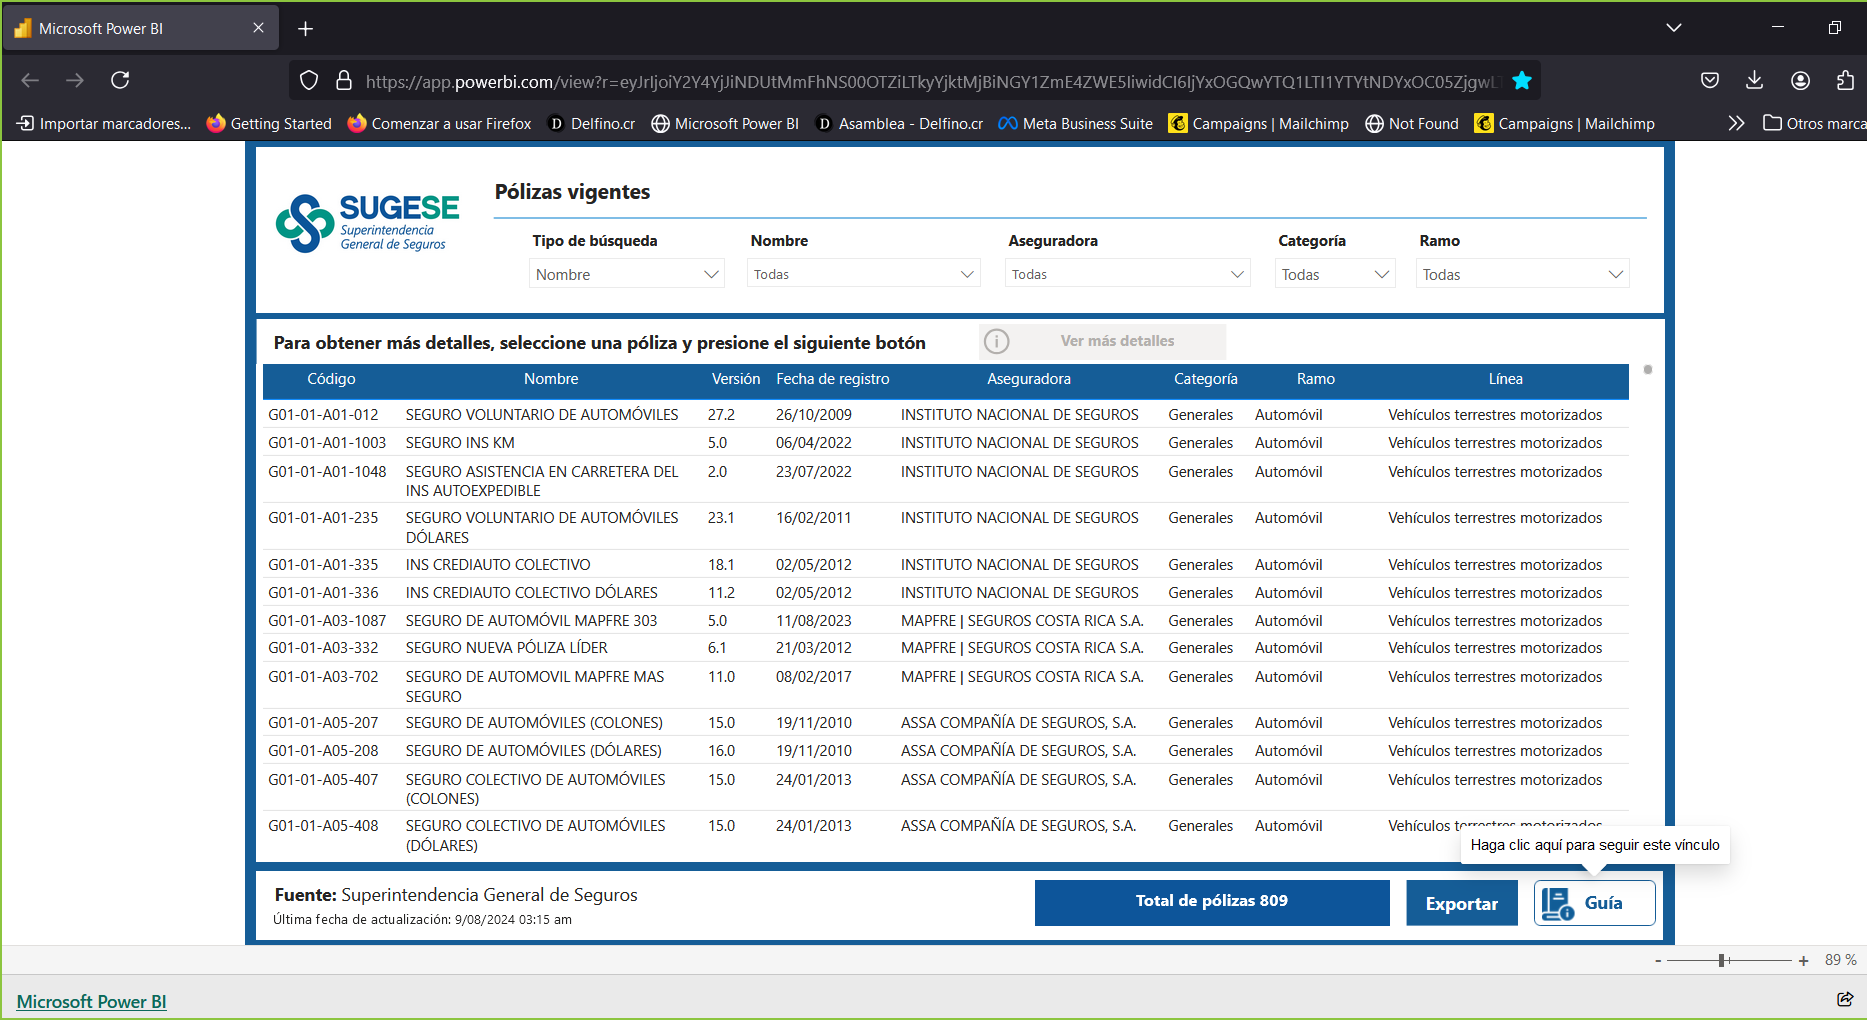Viewport: 1867px width, 1020px height.
Task: Open the extensions puzzle icon
Action: click(x=1845, y=80)
